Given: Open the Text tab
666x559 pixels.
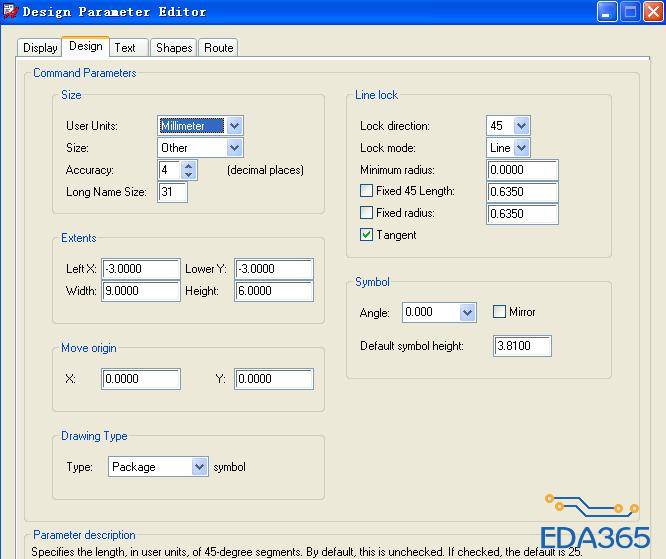Looking at the screenshot, I should click(x=129, y=48).
